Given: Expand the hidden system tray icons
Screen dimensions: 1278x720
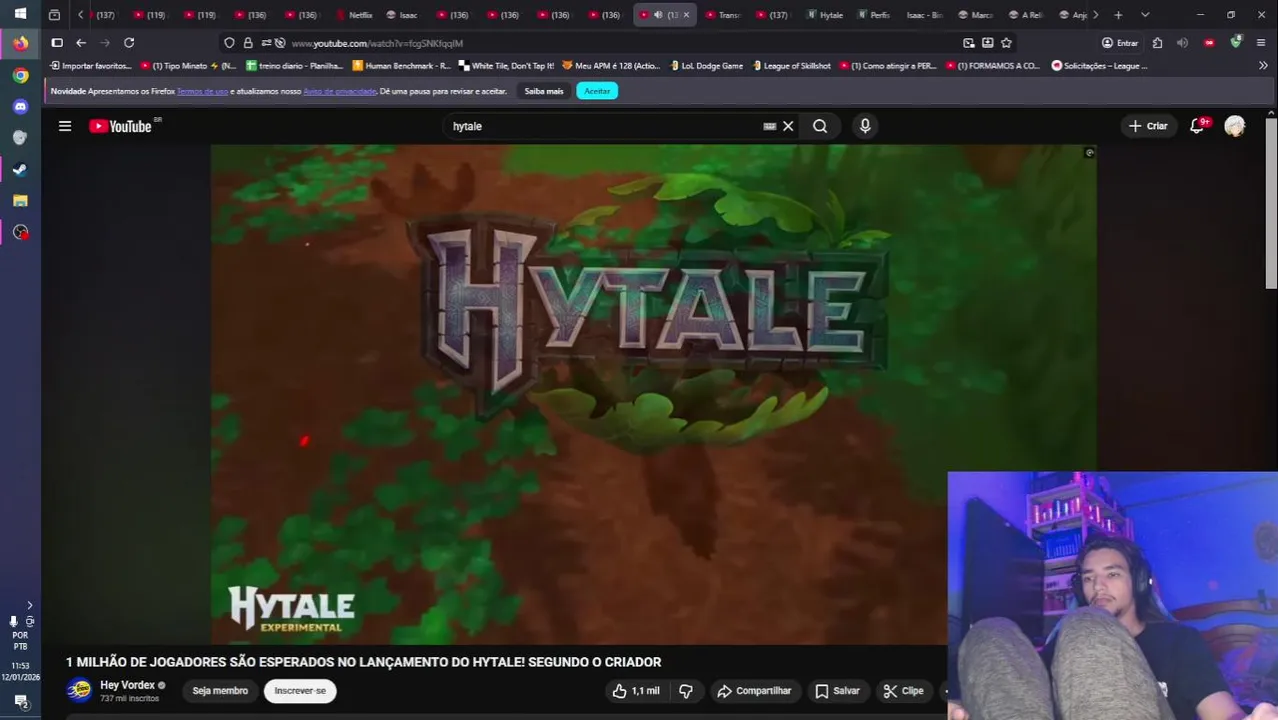Looking at the screenshot, I should click(x=29, y=605).
